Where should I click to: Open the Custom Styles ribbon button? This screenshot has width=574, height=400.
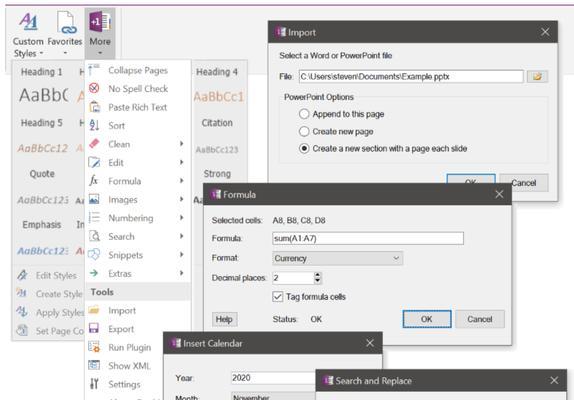(28, 35)
